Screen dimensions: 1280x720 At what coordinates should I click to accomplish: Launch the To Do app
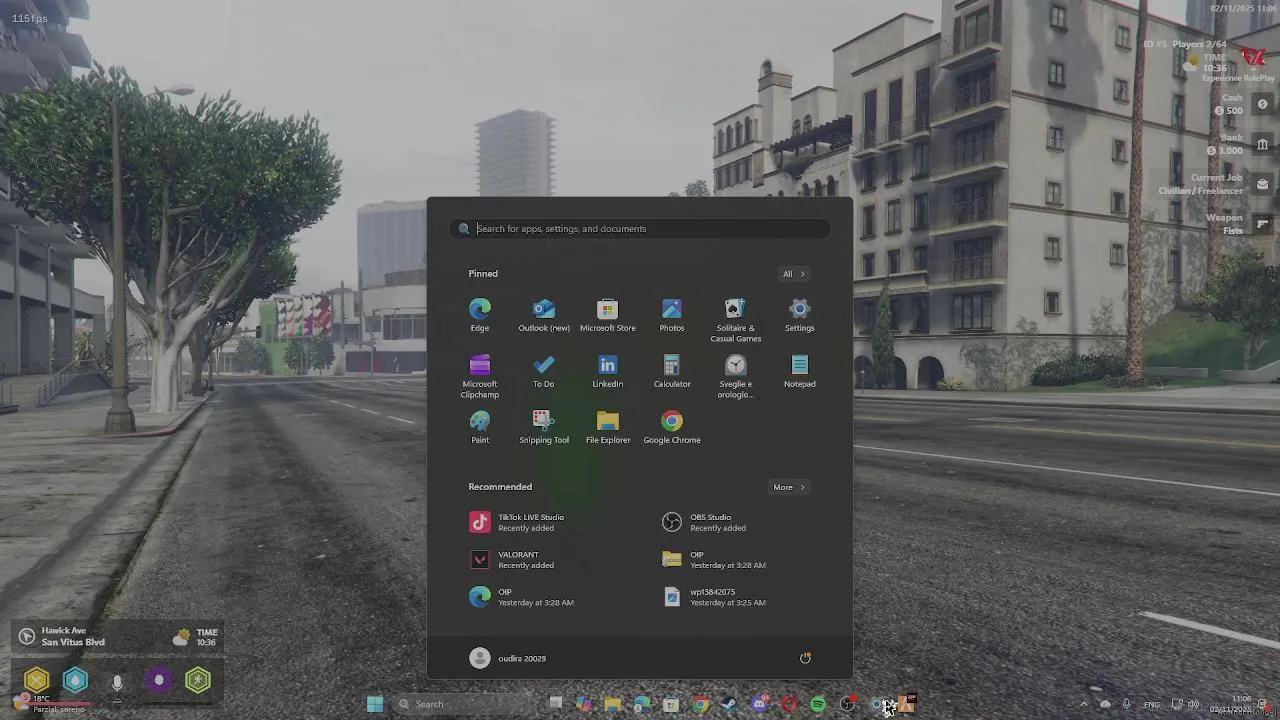click(x=544, y=371)
